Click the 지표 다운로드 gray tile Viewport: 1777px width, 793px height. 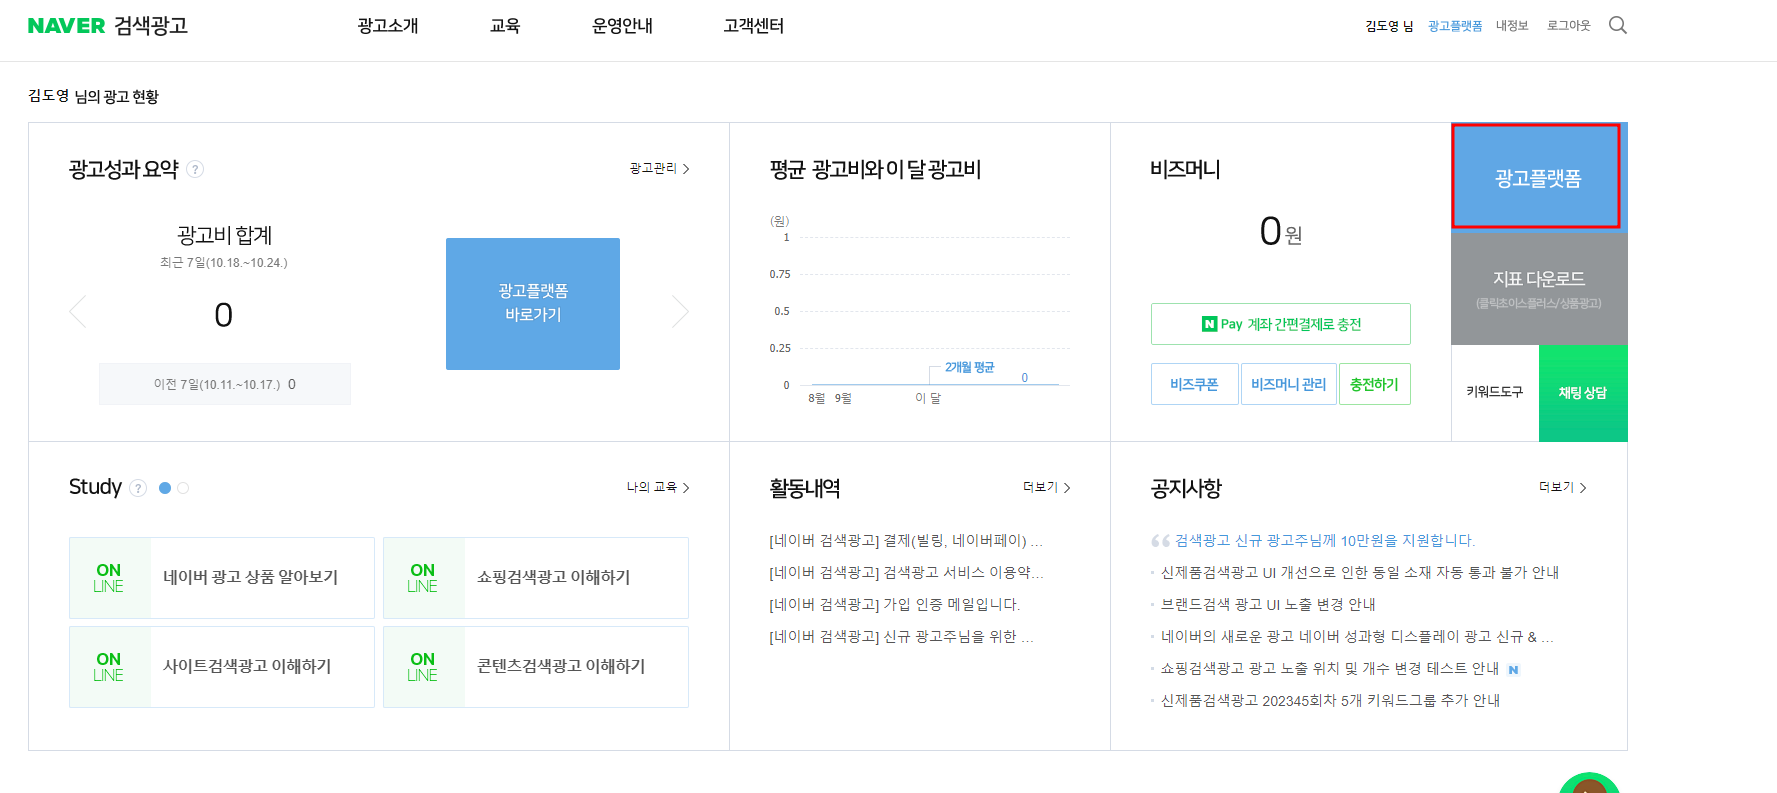click(x=1539, y=288)
